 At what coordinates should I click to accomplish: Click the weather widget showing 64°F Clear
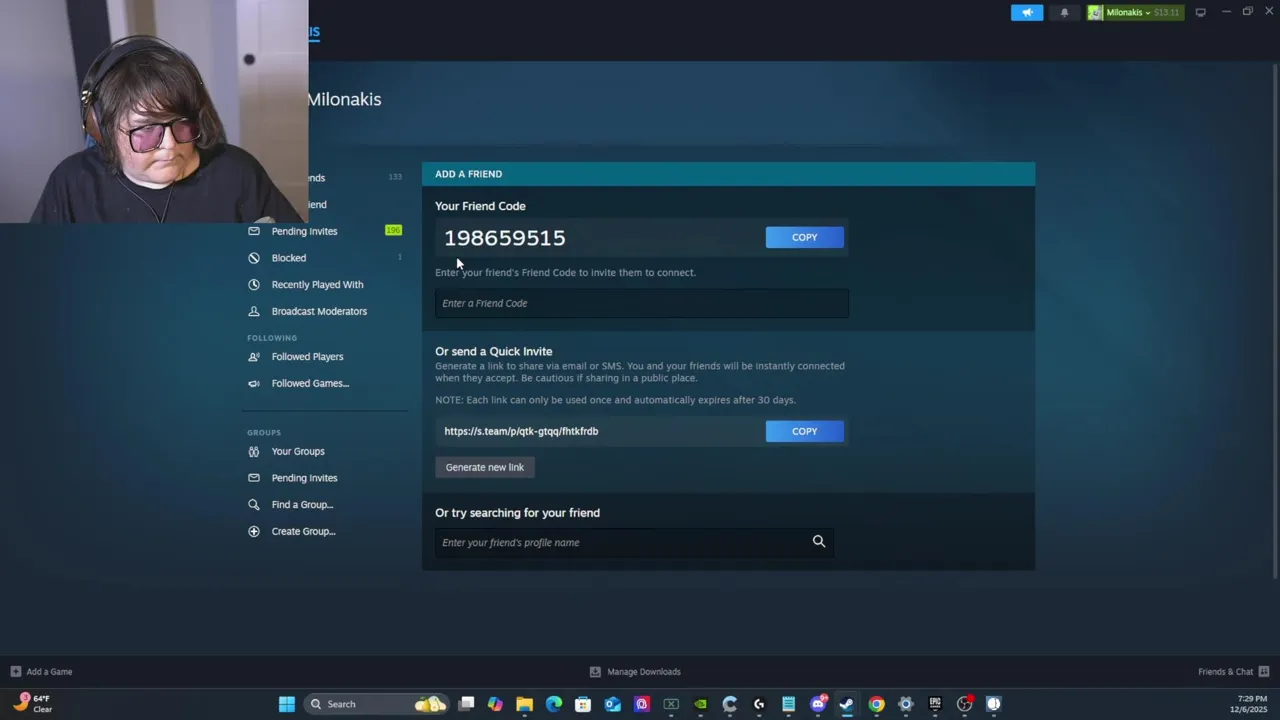32,704
